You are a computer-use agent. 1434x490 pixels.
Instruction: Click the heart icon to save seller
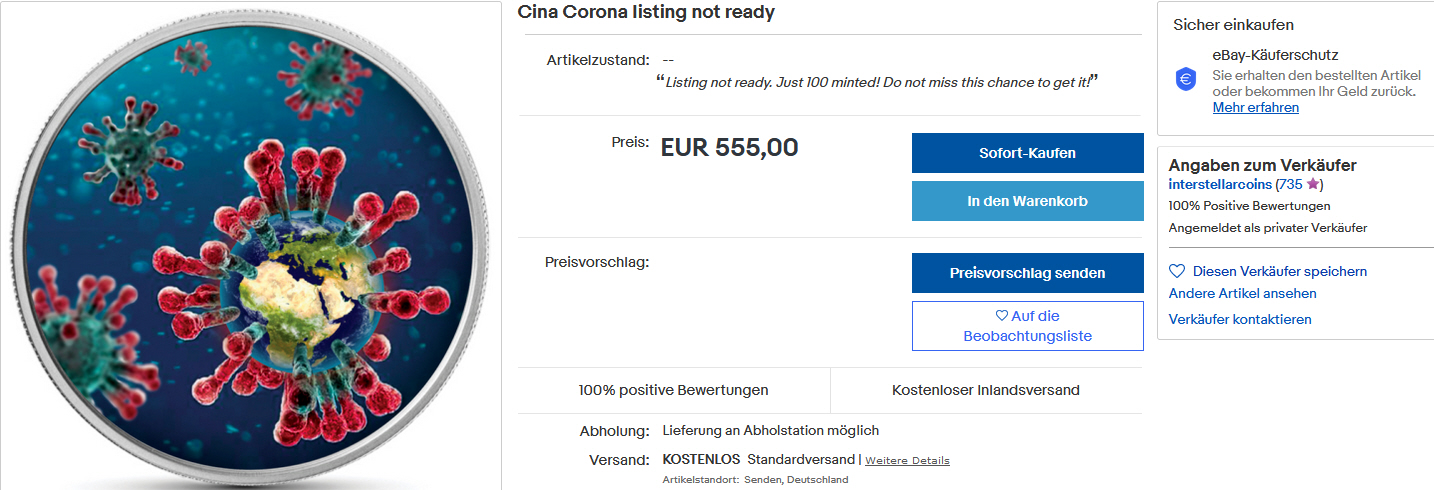tap(1177, 271)
